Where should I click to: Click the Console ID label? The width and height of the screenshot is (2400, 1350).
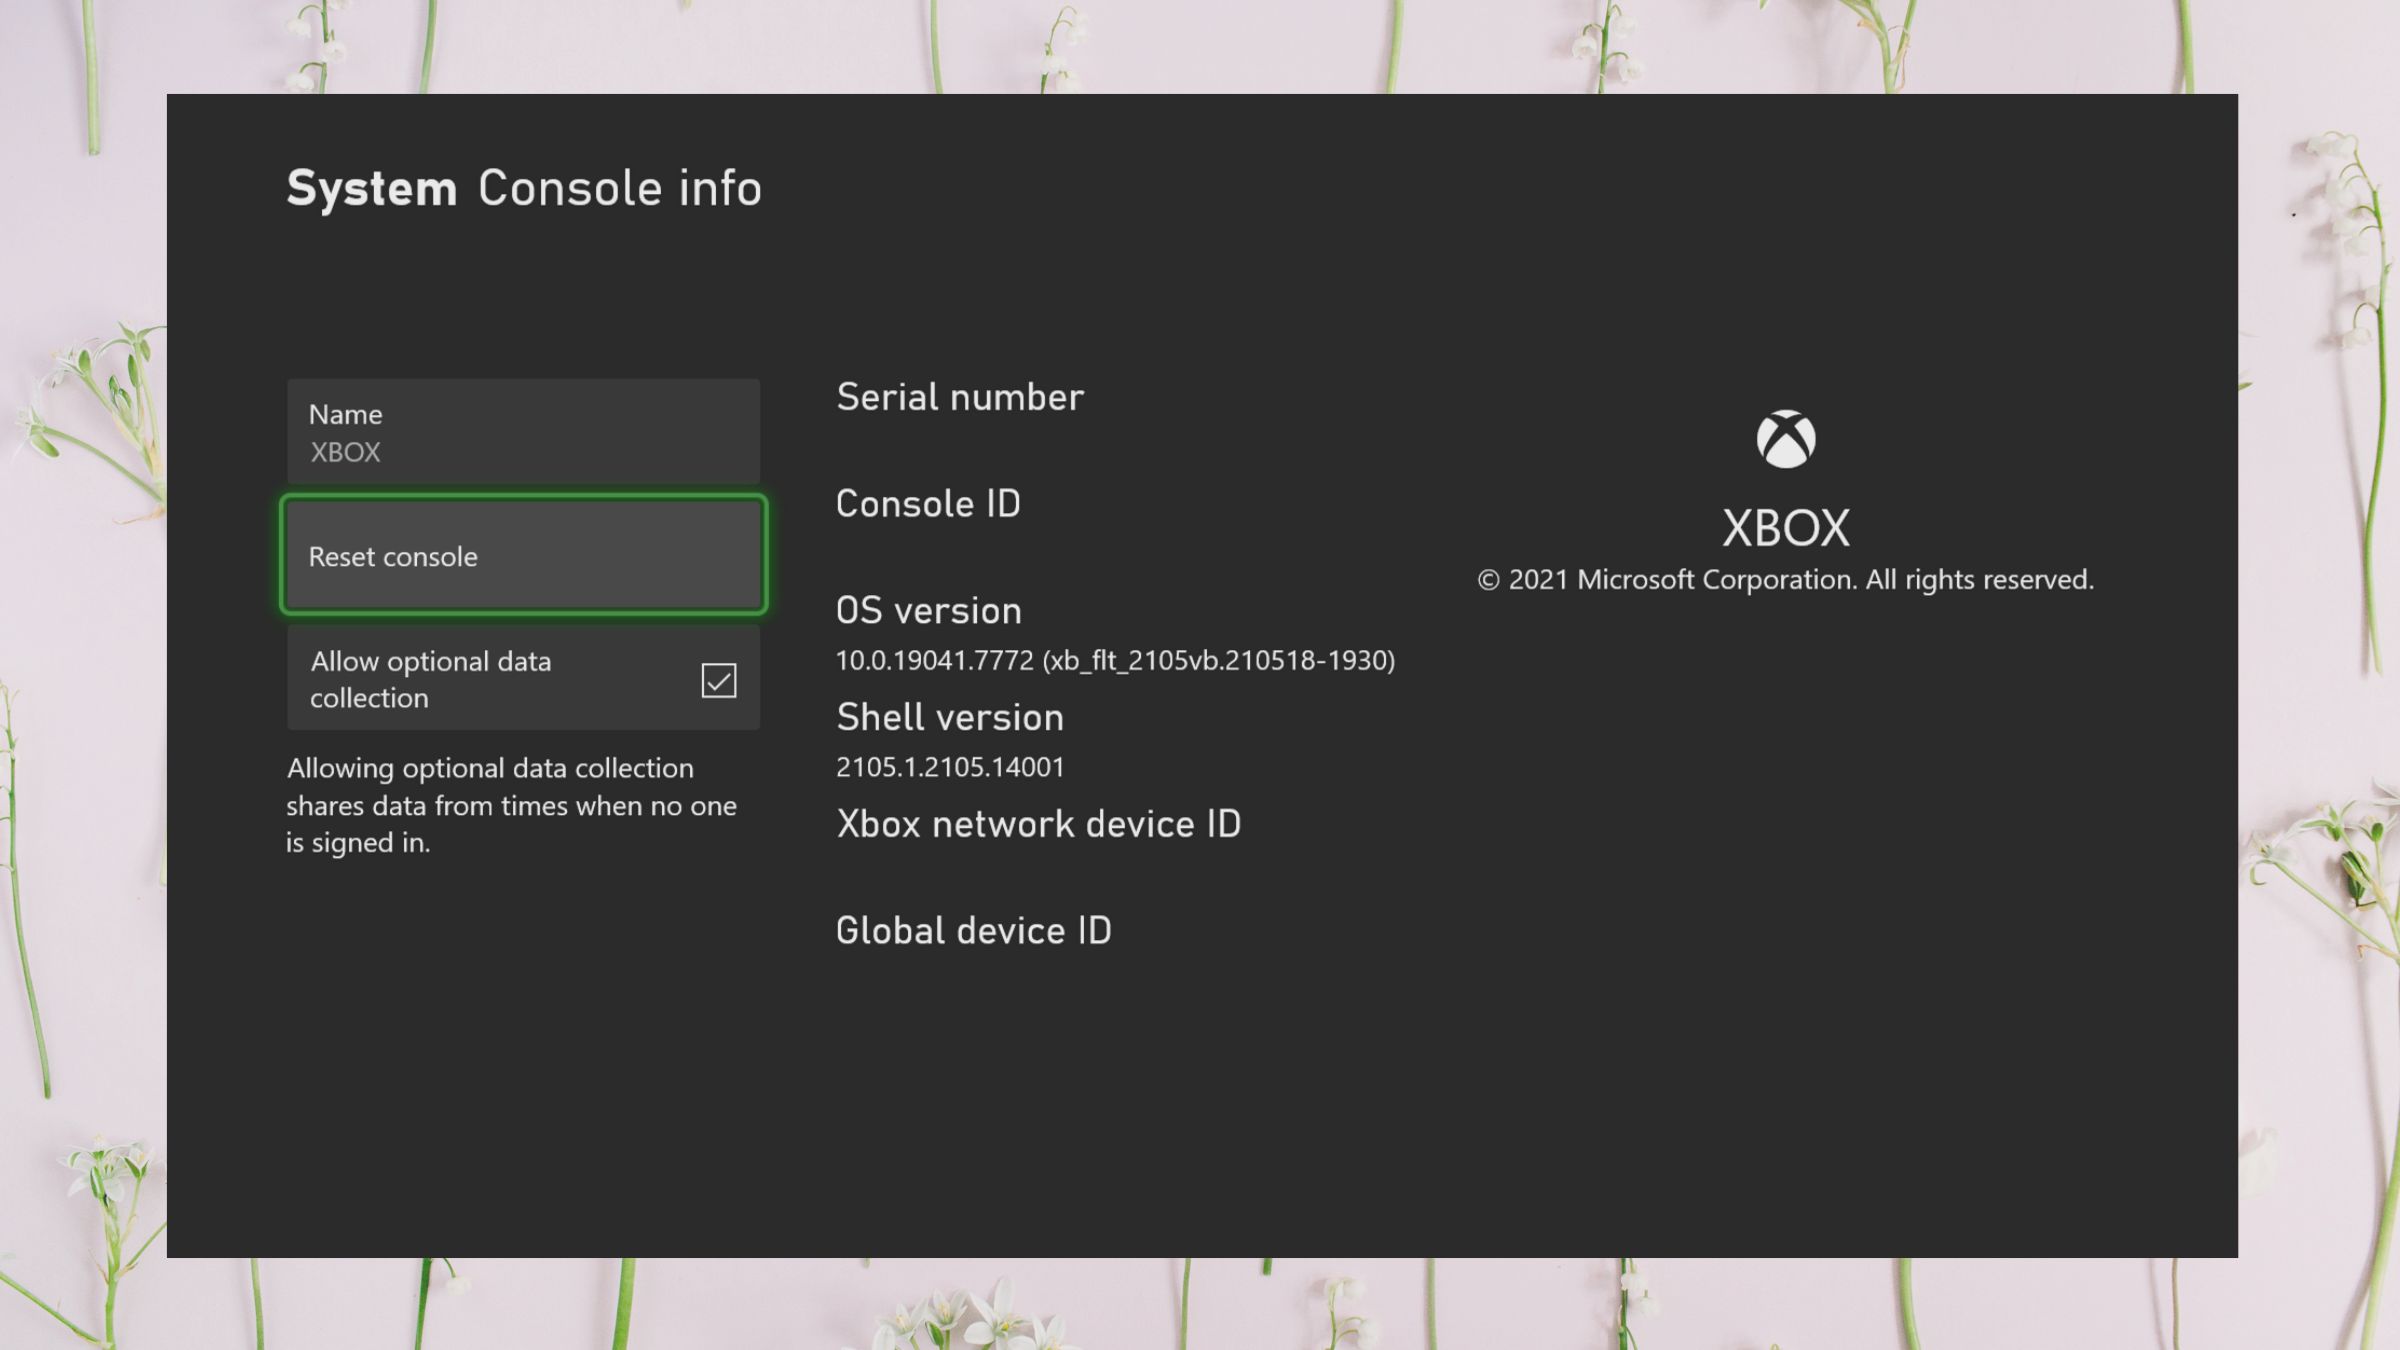click(x=928, y=503)
